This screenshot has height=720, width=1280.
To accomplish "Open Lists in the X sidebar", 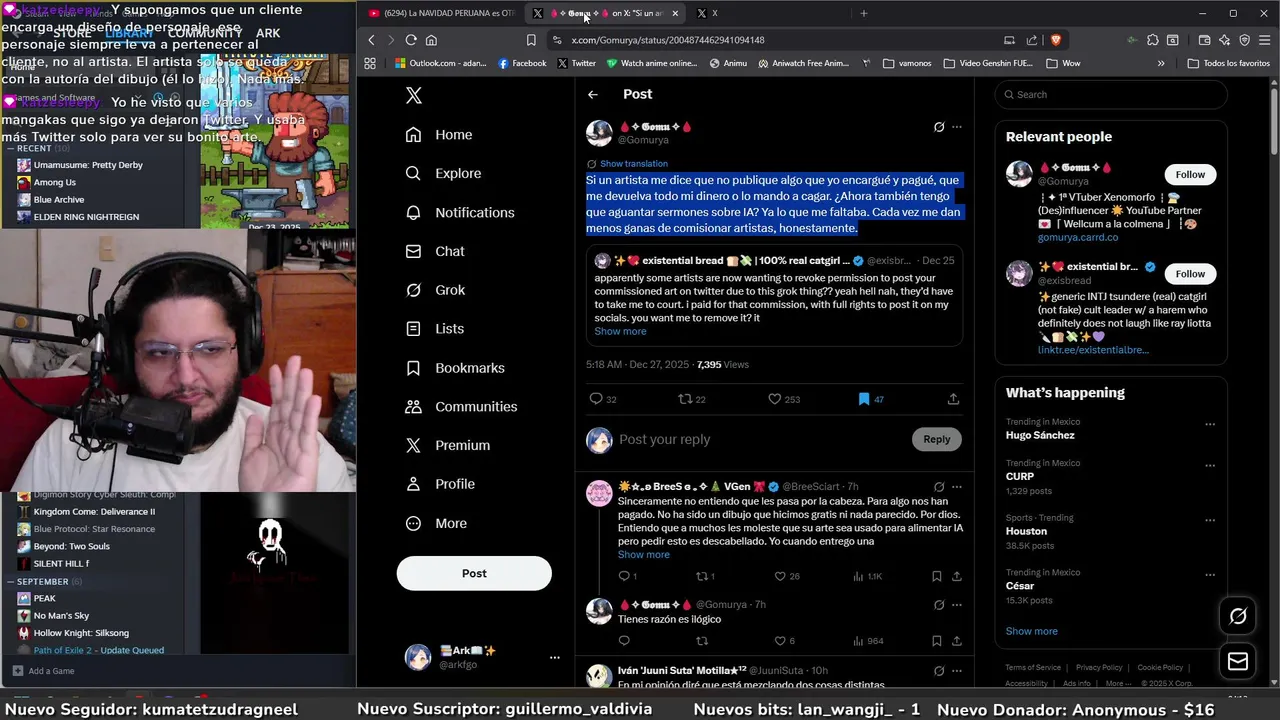I will pos(434,328).
